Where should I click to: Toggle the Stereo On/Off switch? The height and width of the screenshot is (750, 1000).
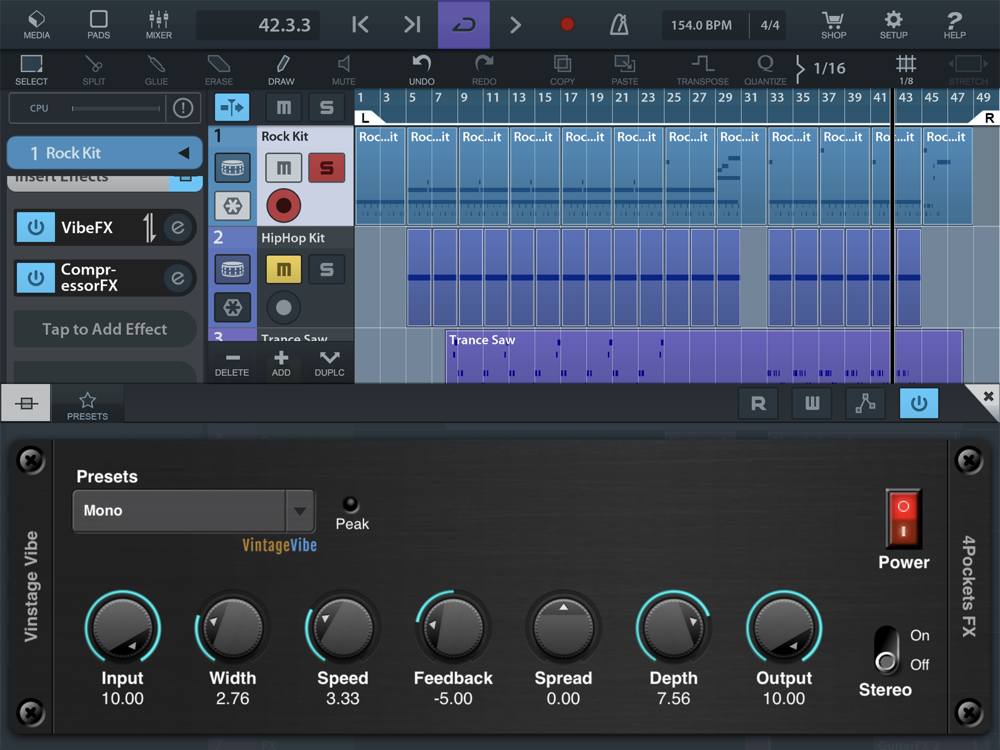(x=886, y=649)
